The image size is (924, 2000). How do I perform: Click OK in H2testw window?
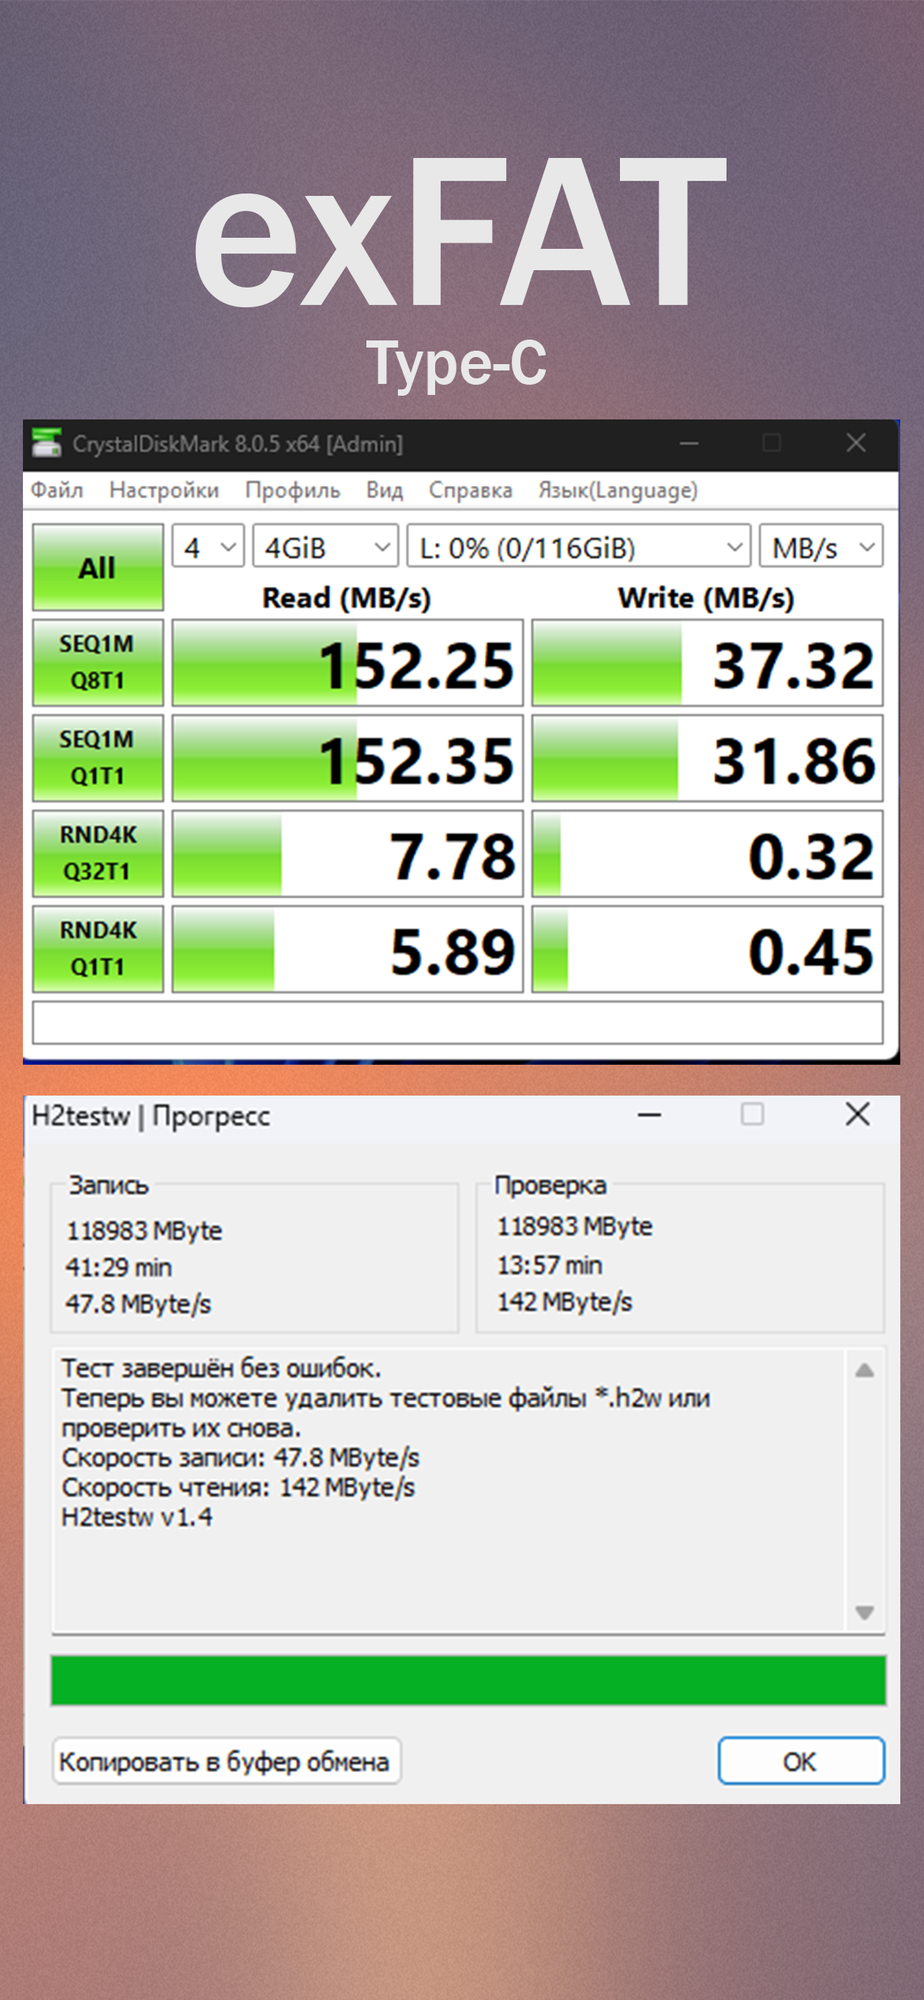pyautogui.click(x=801, y=1761)
